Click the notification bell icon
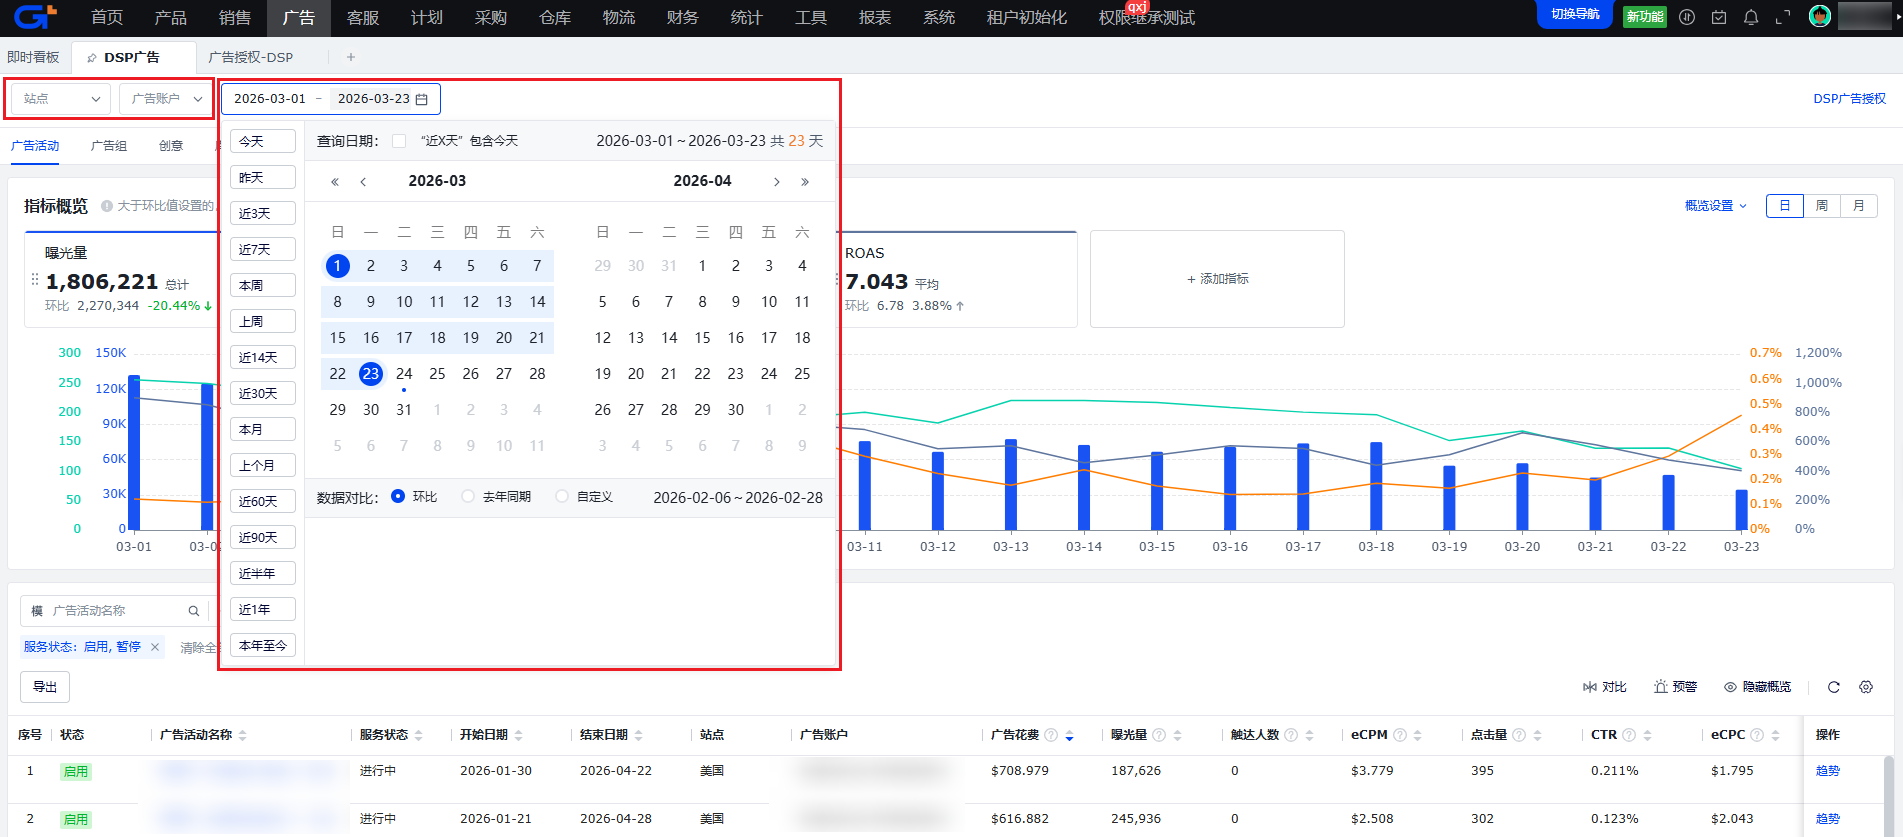 (x=1751, y=17)
